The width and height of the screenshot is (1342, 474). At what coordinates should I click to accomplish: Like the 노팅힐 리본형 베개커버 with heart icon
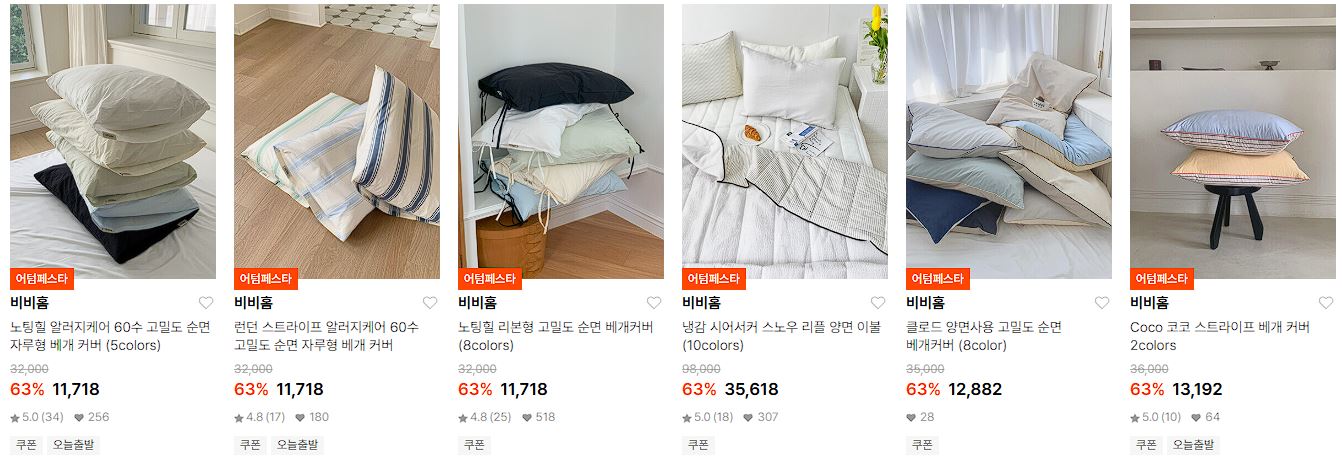click(654, 303)
